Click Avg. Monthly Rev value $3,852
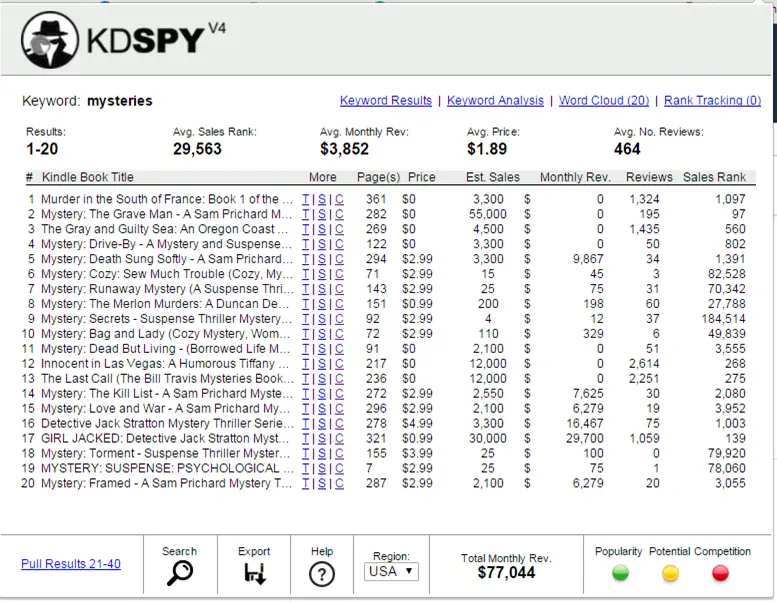Image resolution: width=777 pixels, height=603 pixels. coord(344,149)
